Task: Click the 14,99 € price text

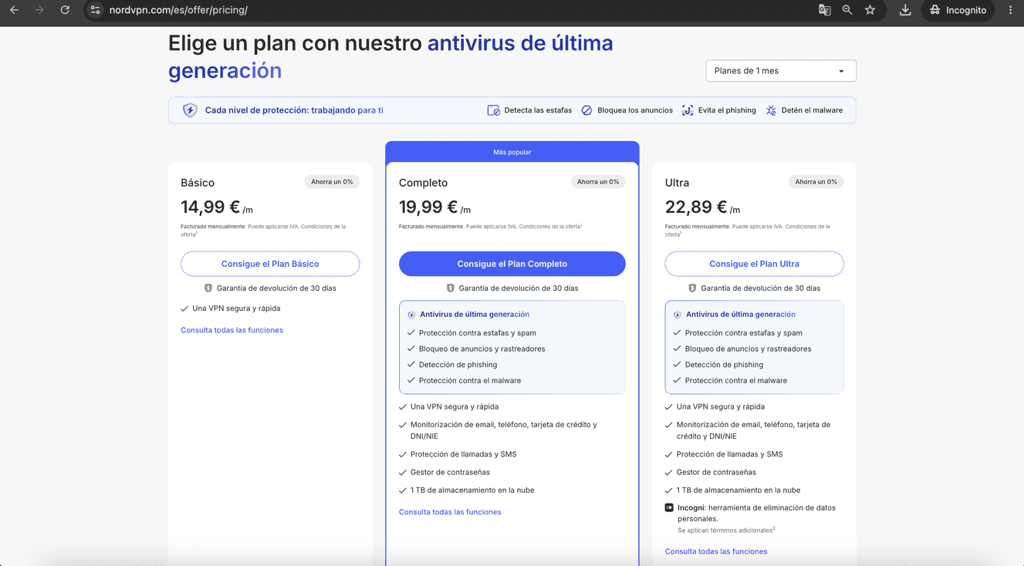Action: pos(210,207)
